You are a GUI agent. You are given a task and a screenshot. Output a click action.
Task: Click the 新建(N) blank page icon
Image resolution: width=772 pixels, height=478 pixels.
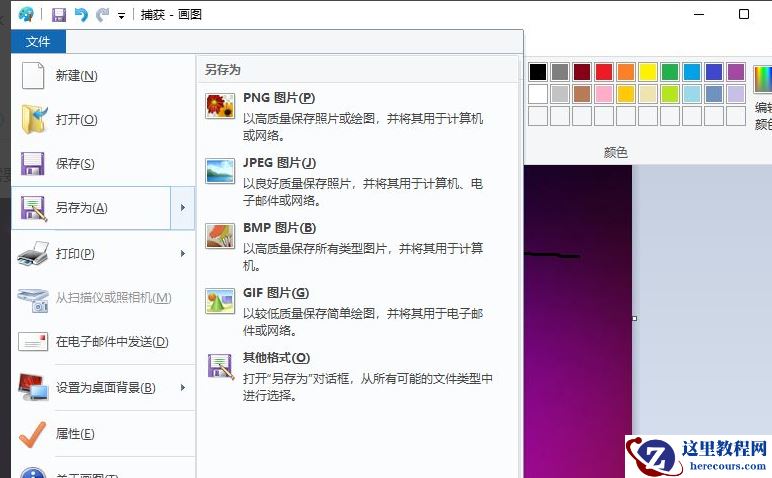coord(33,75)
